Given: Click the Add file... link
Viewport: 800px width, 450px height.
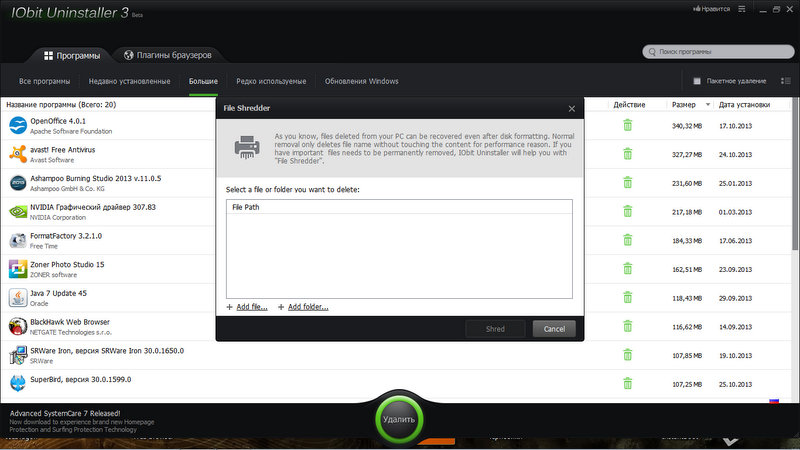Looking at the screenshot, I should click(252, 307).
